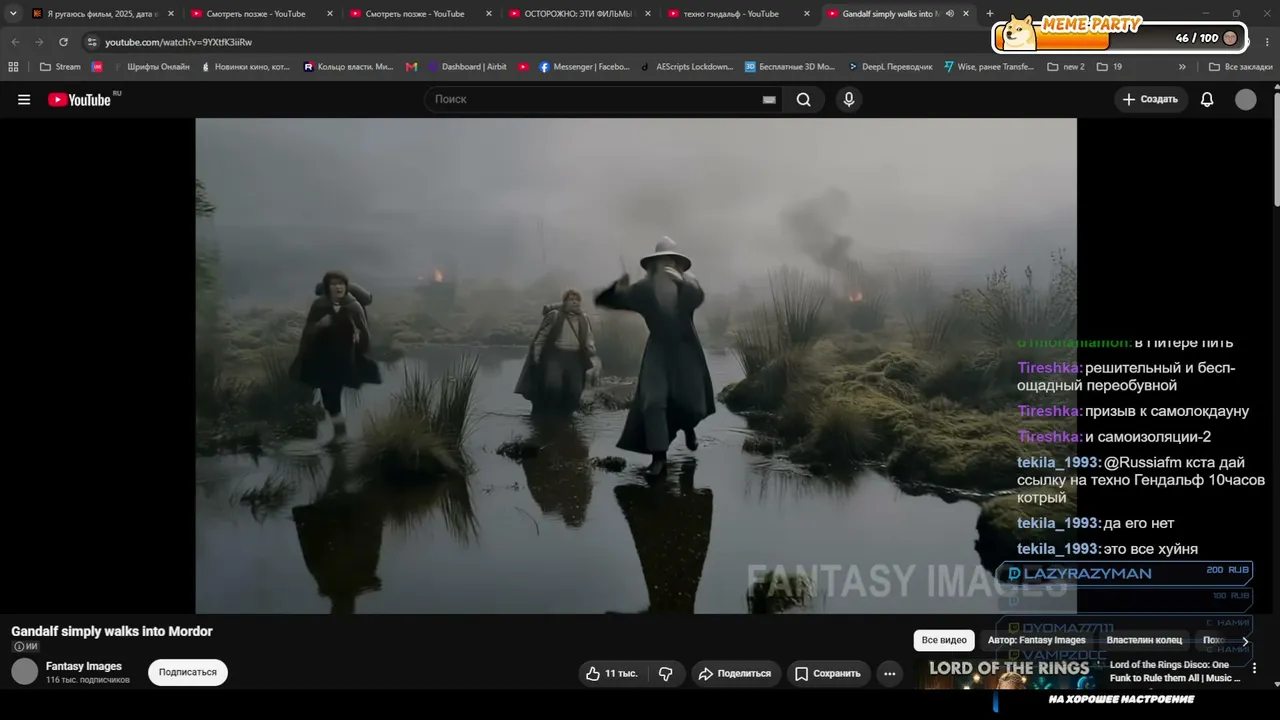Screen dimensions: 1280x720
Task: Open Fantasy Images channel name link
Action: coord(84,666)
